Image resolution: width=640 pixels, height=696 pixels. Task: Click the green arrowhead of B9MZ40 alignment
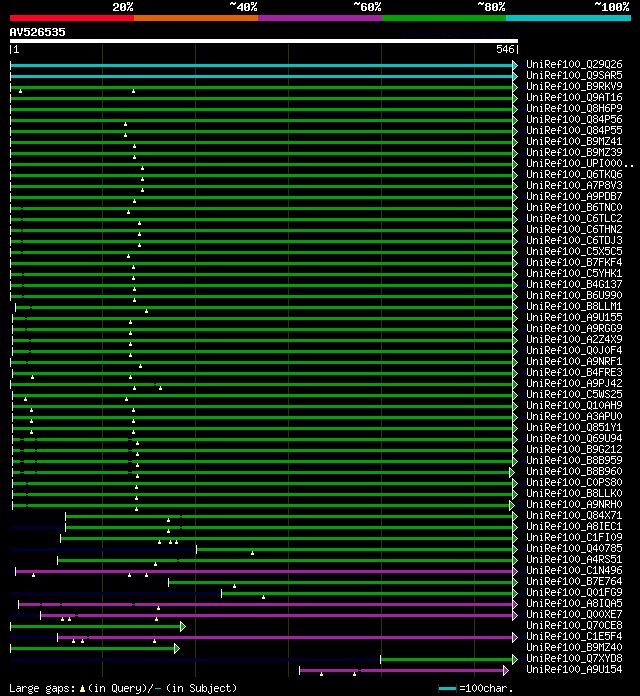click(x=177, y=649)
